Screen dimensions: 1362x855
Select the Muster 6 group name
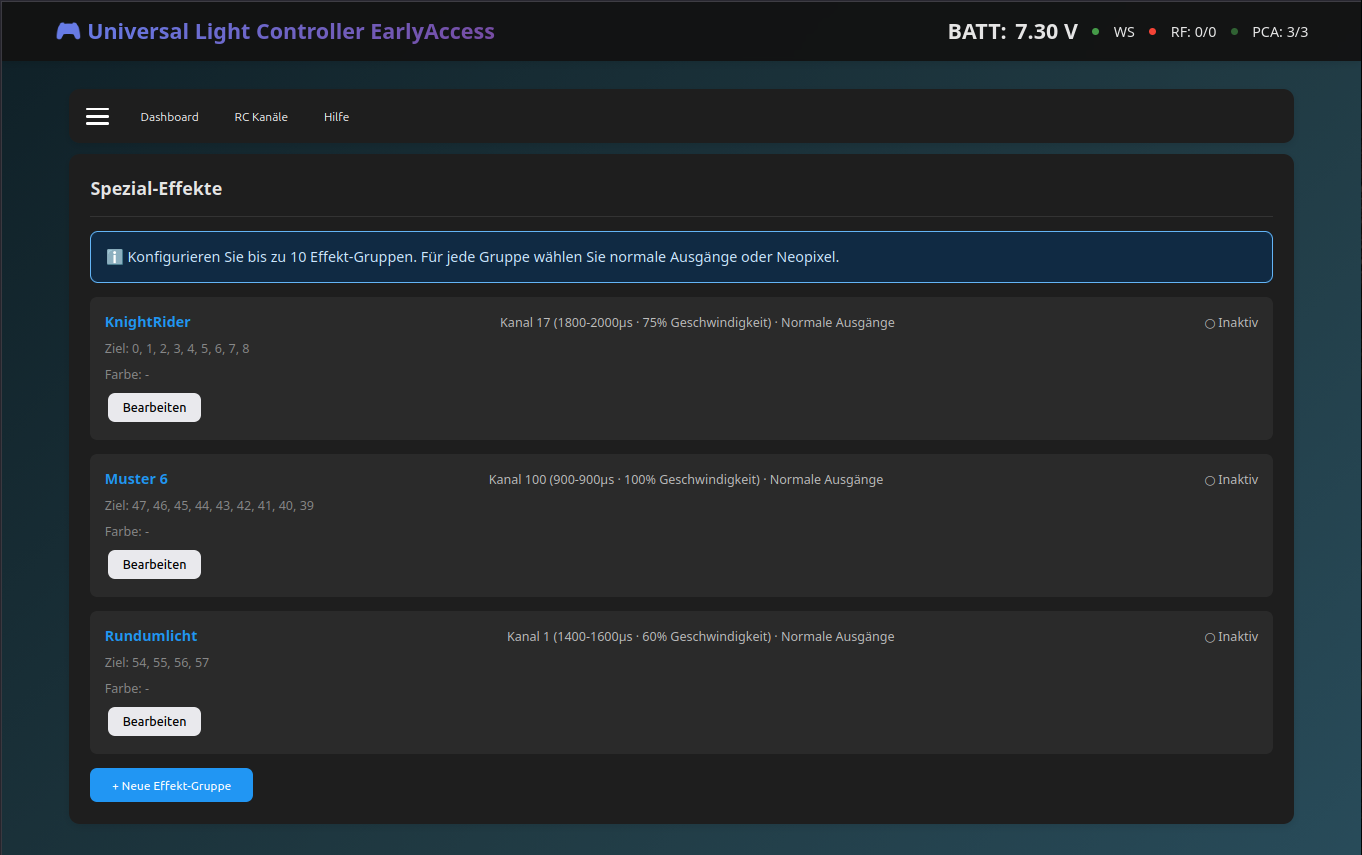[136, 479]
